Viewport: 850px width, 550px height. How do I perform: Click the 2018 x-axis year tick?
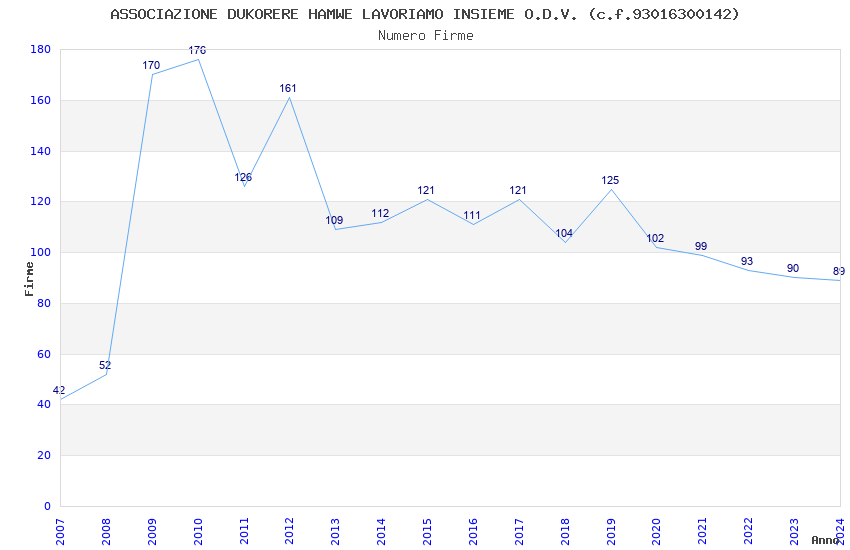tap(565, 531)
